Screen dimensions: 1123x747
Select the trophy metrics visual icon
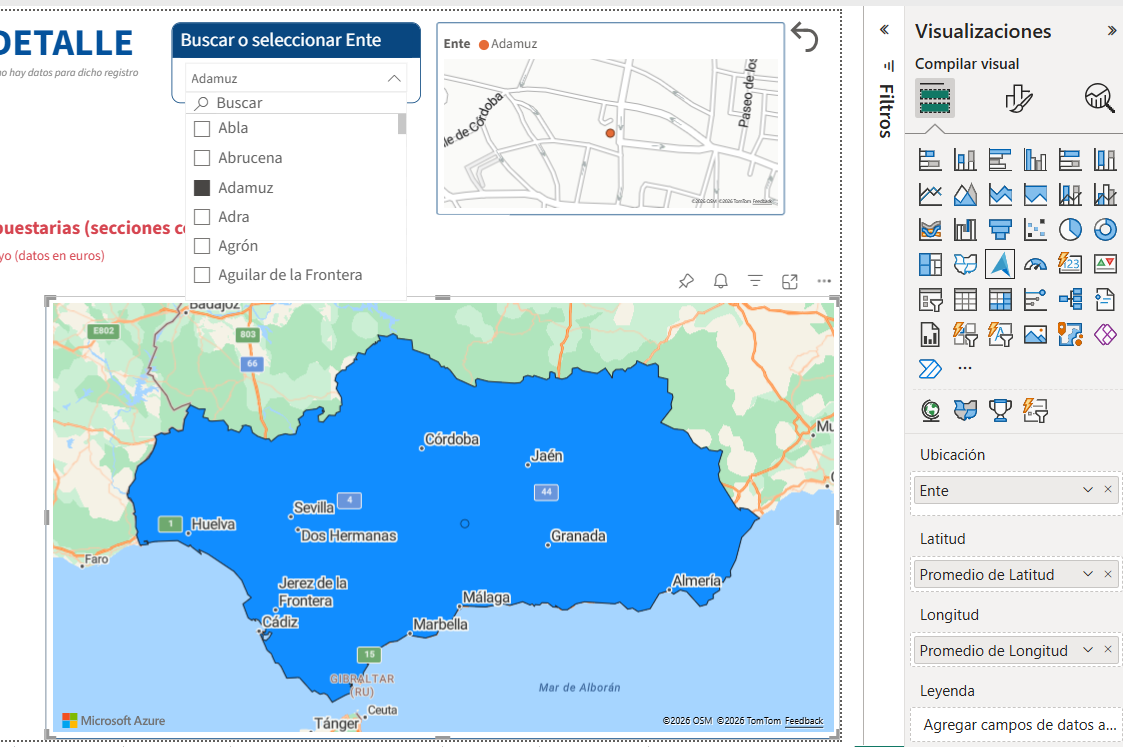[x=1000, y=410]
